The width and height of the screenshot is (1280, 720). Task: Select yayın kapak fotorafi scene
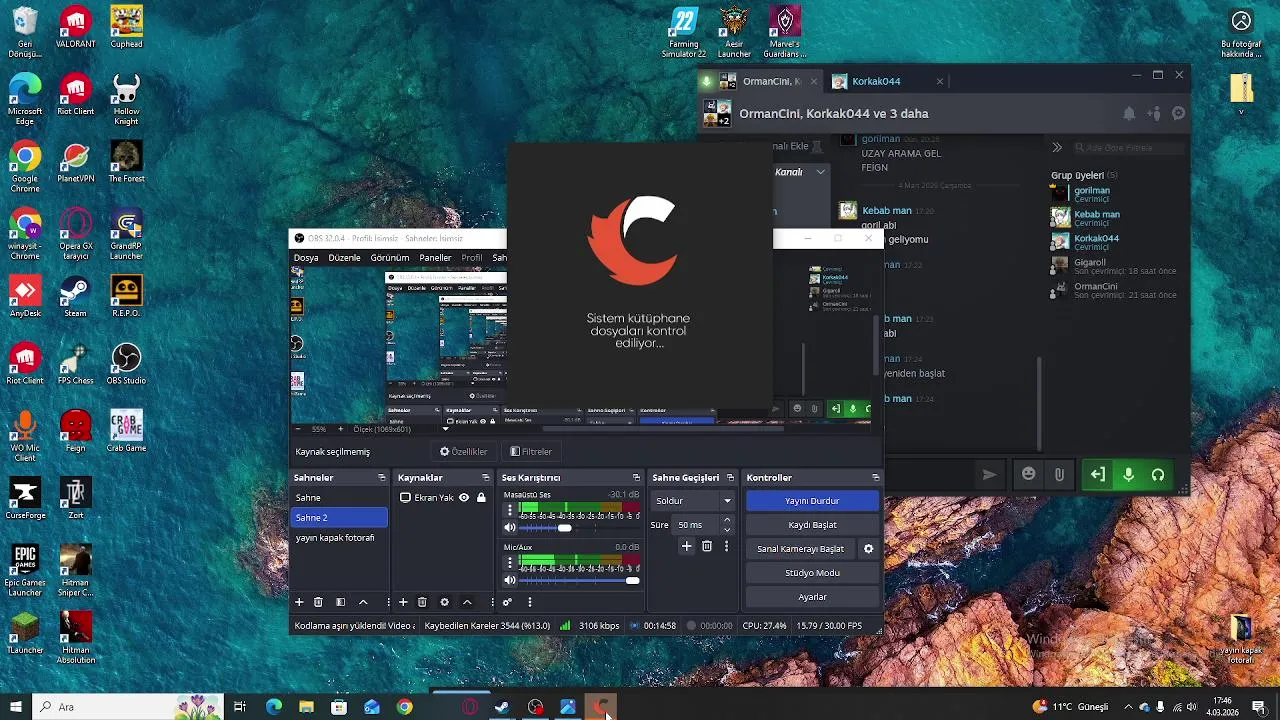click(x=339, y=538)
